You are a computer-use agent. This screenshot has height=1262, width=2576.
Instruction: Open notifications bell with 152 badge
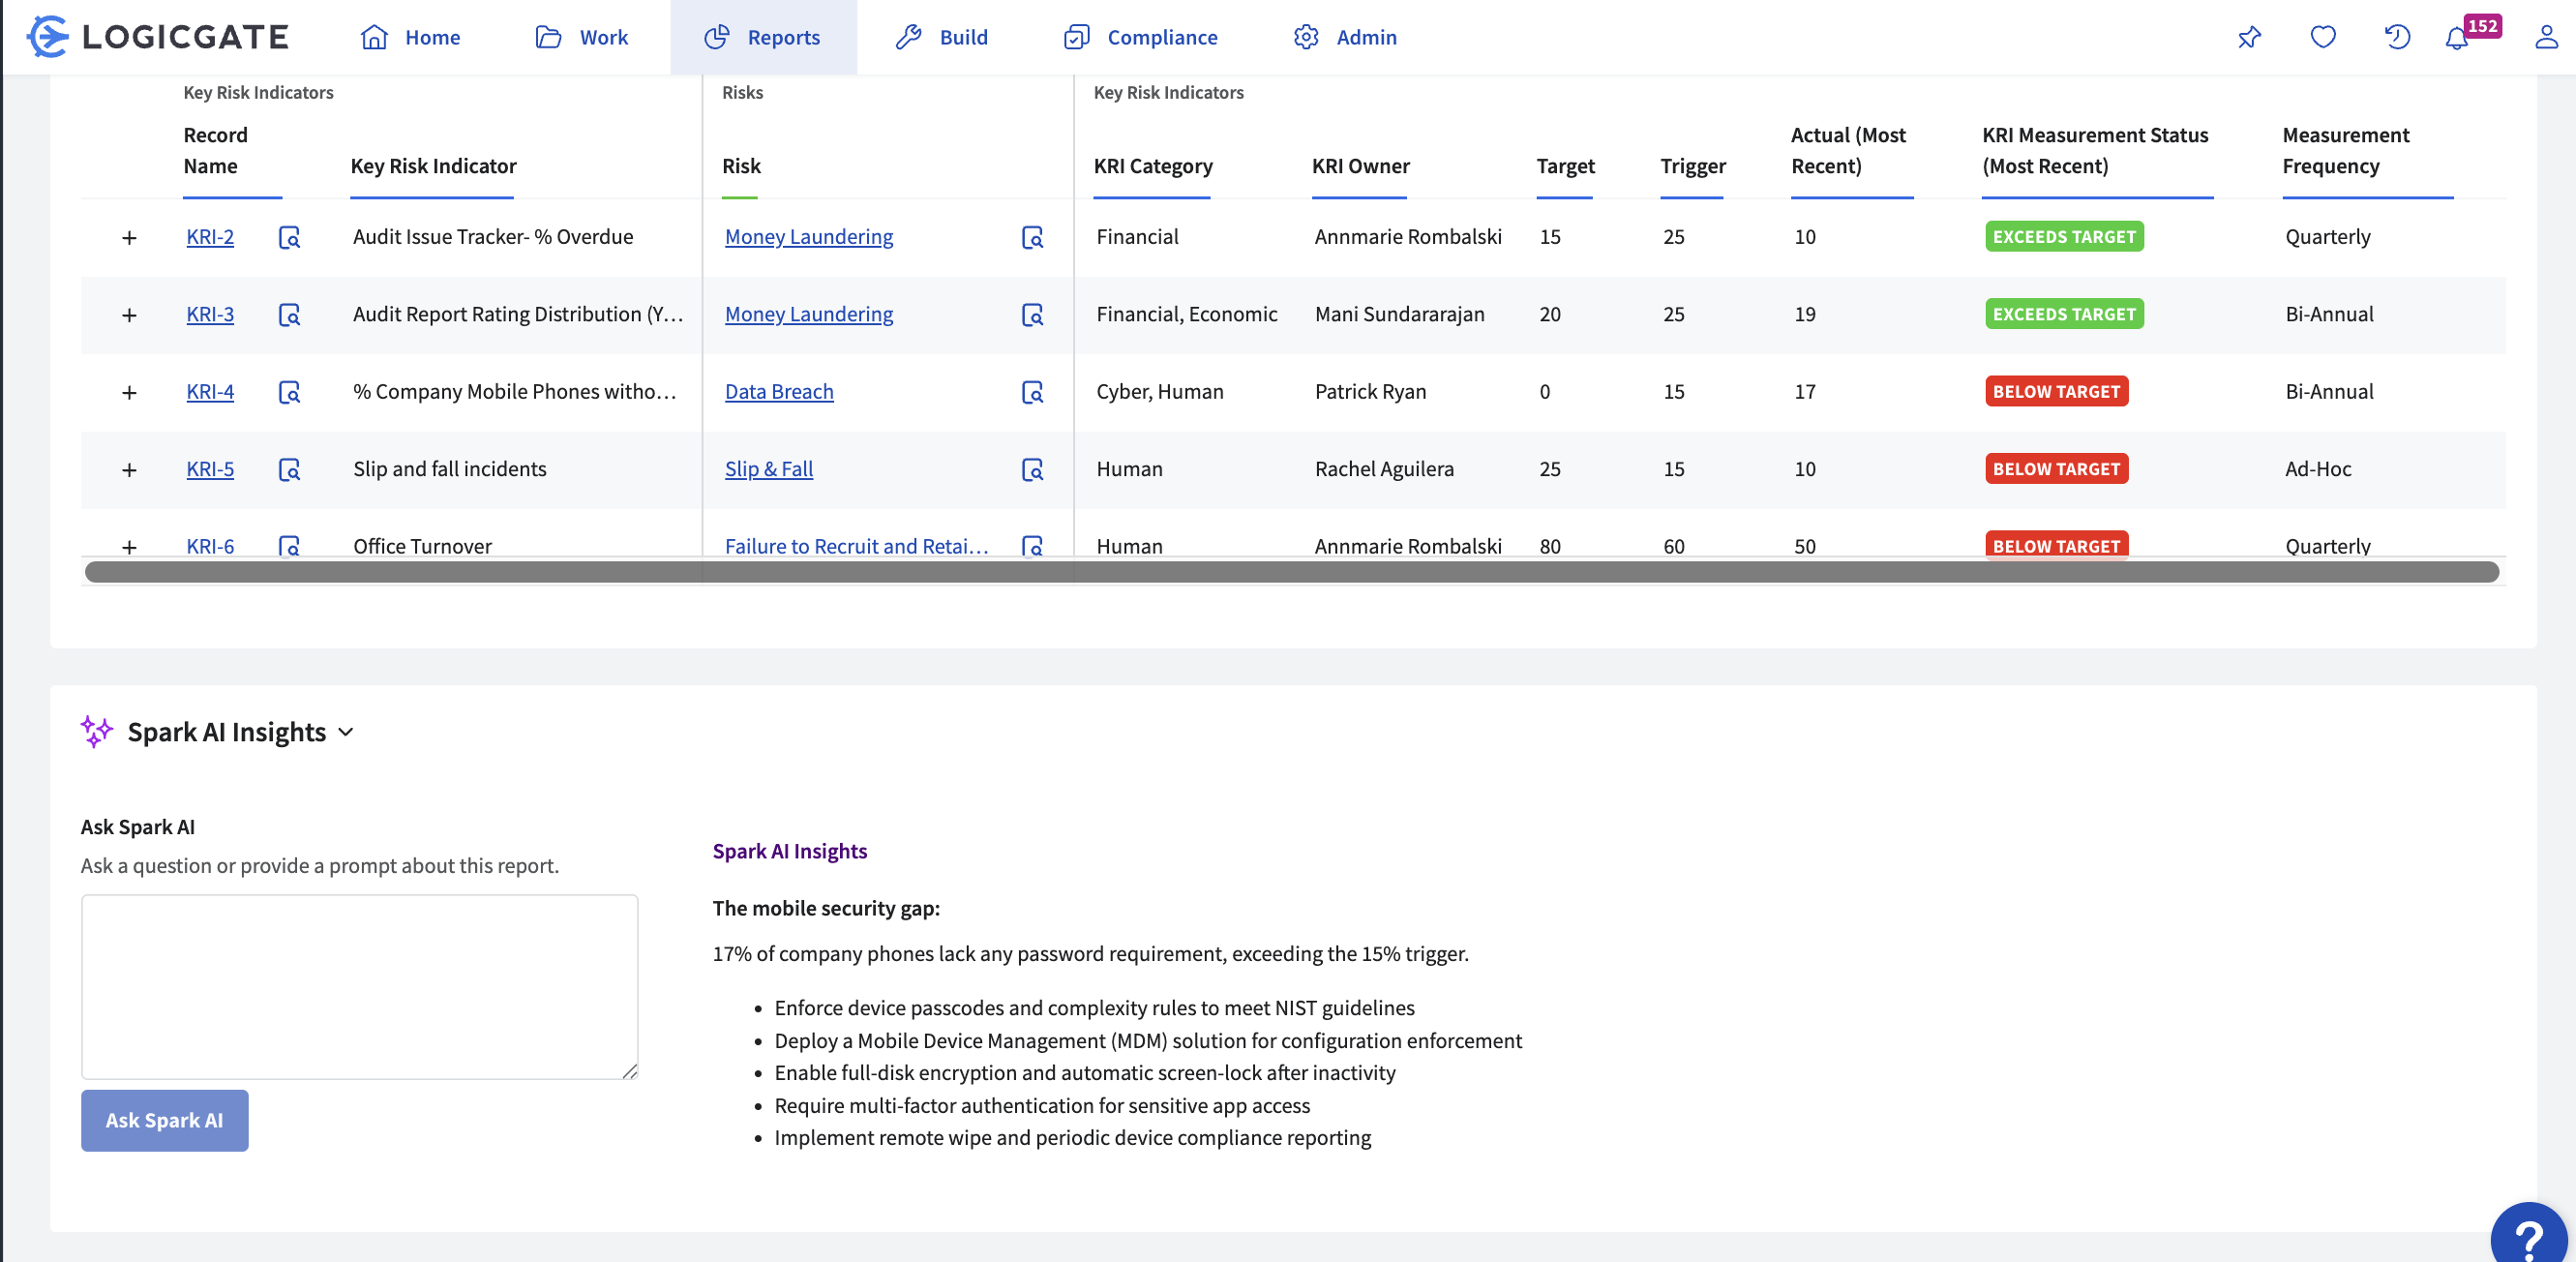click(x=2457, y=38)
